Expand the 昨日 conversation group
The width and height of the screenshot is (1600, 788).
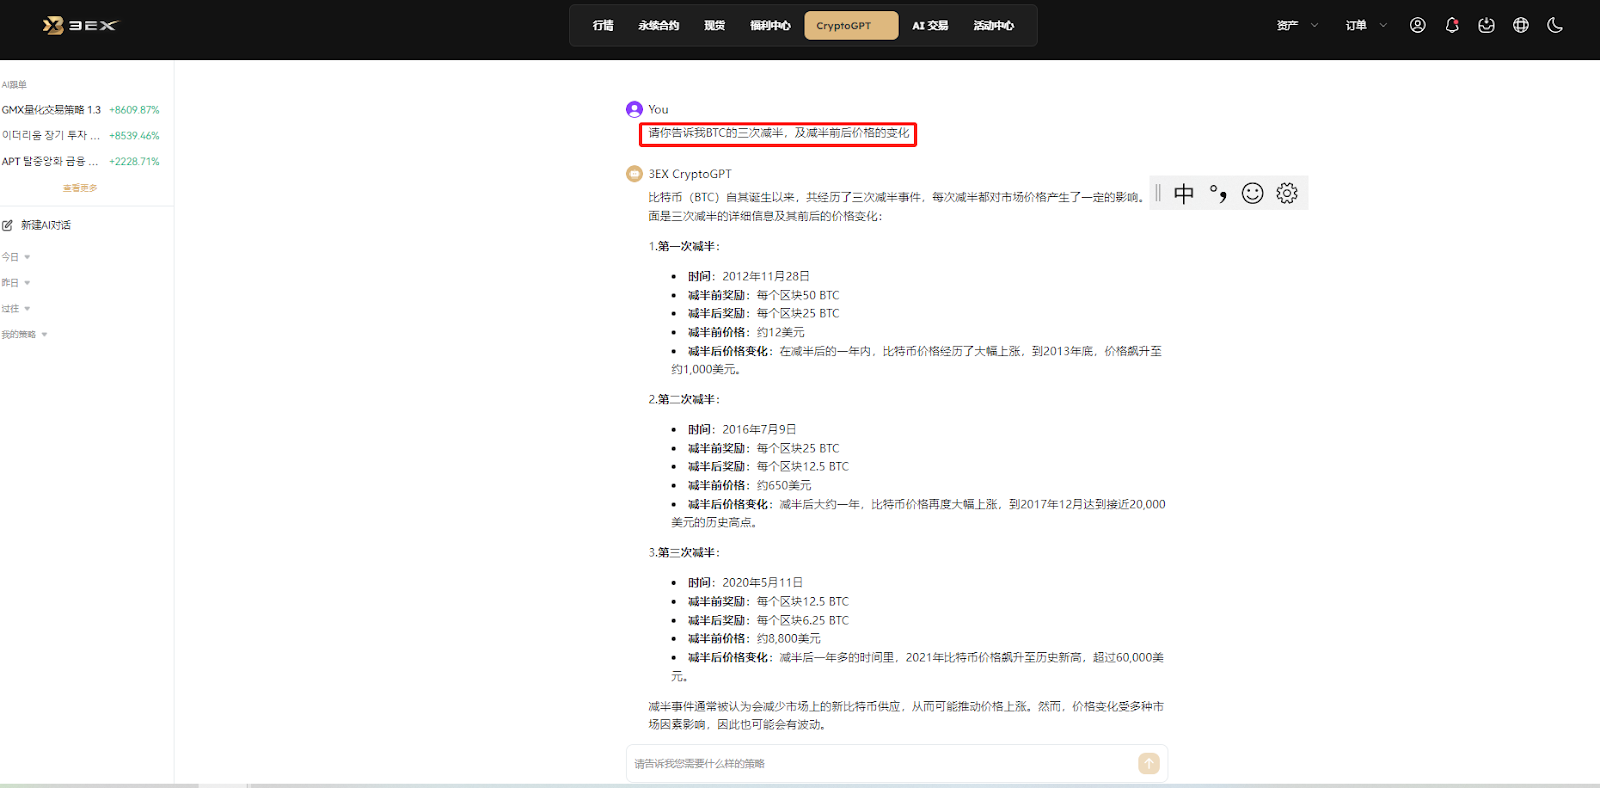click(16, 283)
